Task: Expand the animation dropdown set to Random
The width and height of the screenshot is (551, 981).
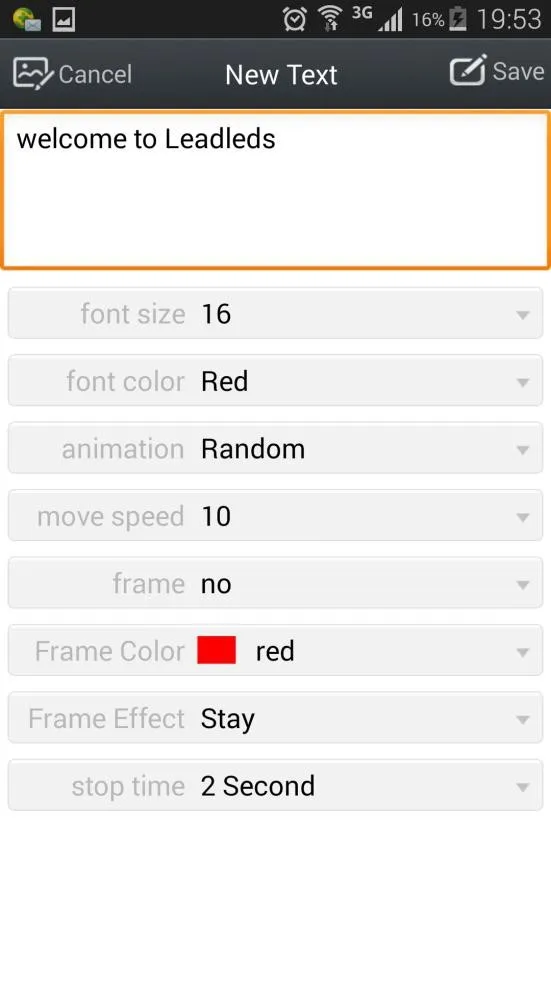Action: [x=275, y=449]
